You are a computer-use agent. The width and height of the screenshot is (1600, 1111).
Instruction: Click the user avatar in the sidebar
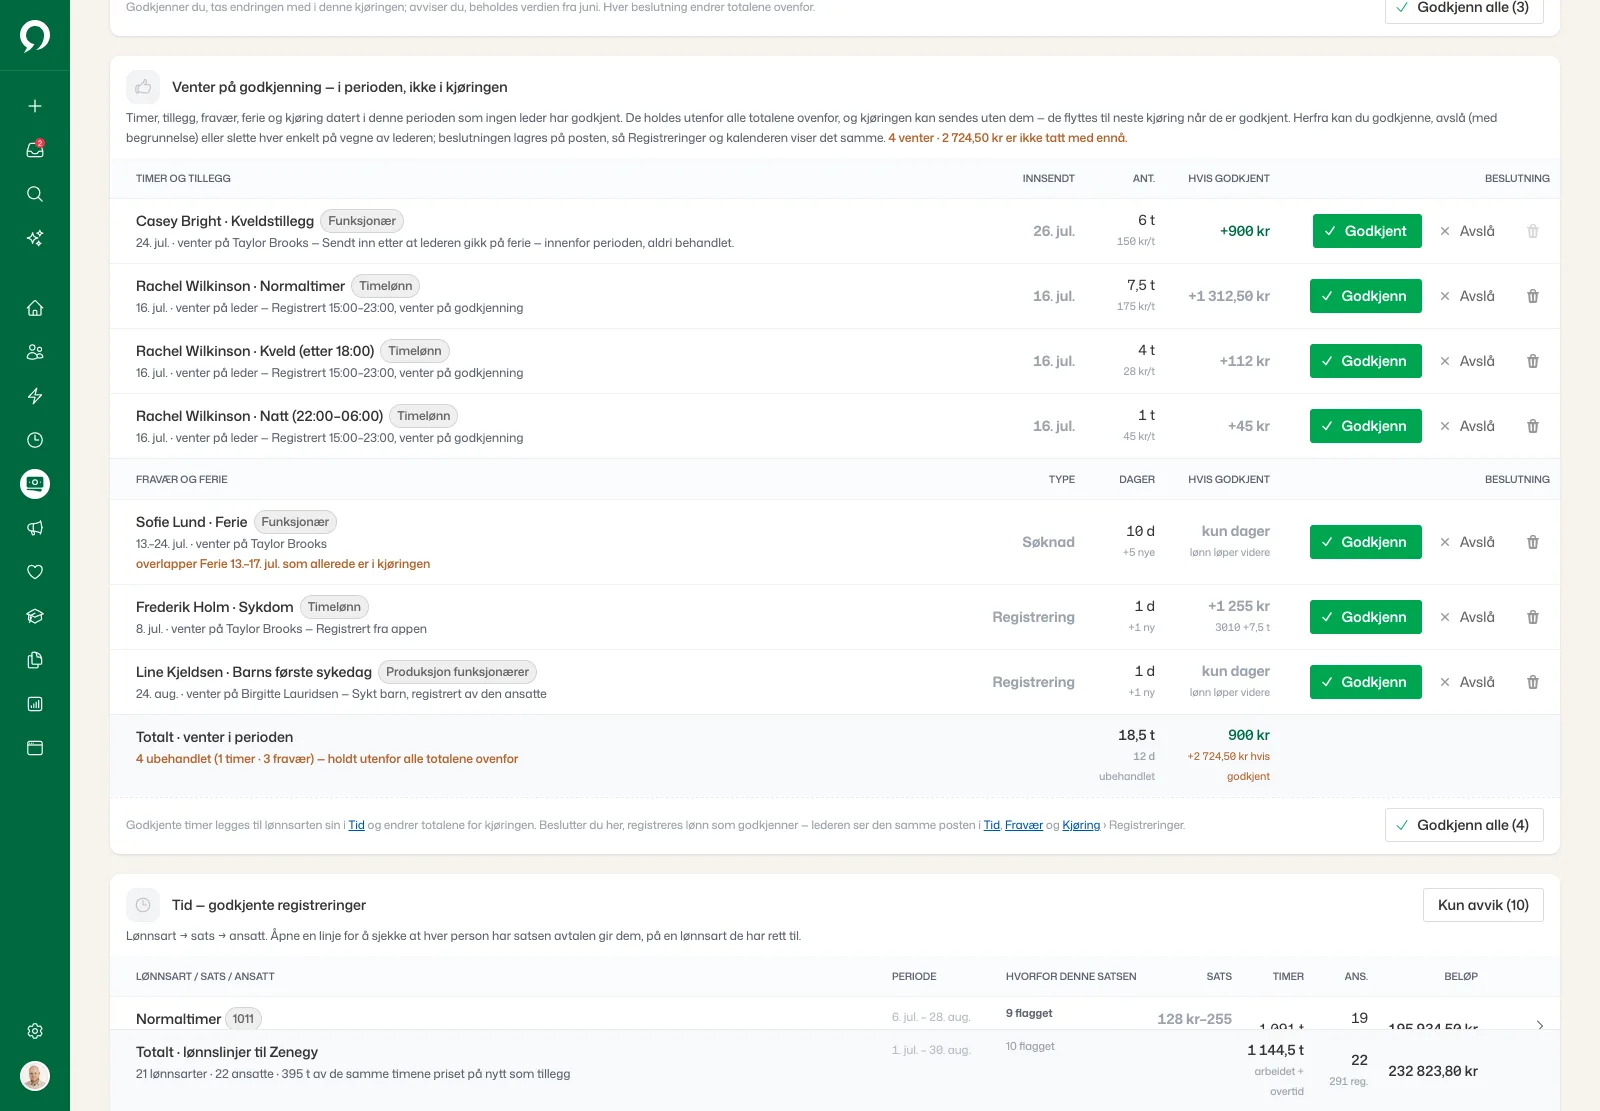[35, 1076]
